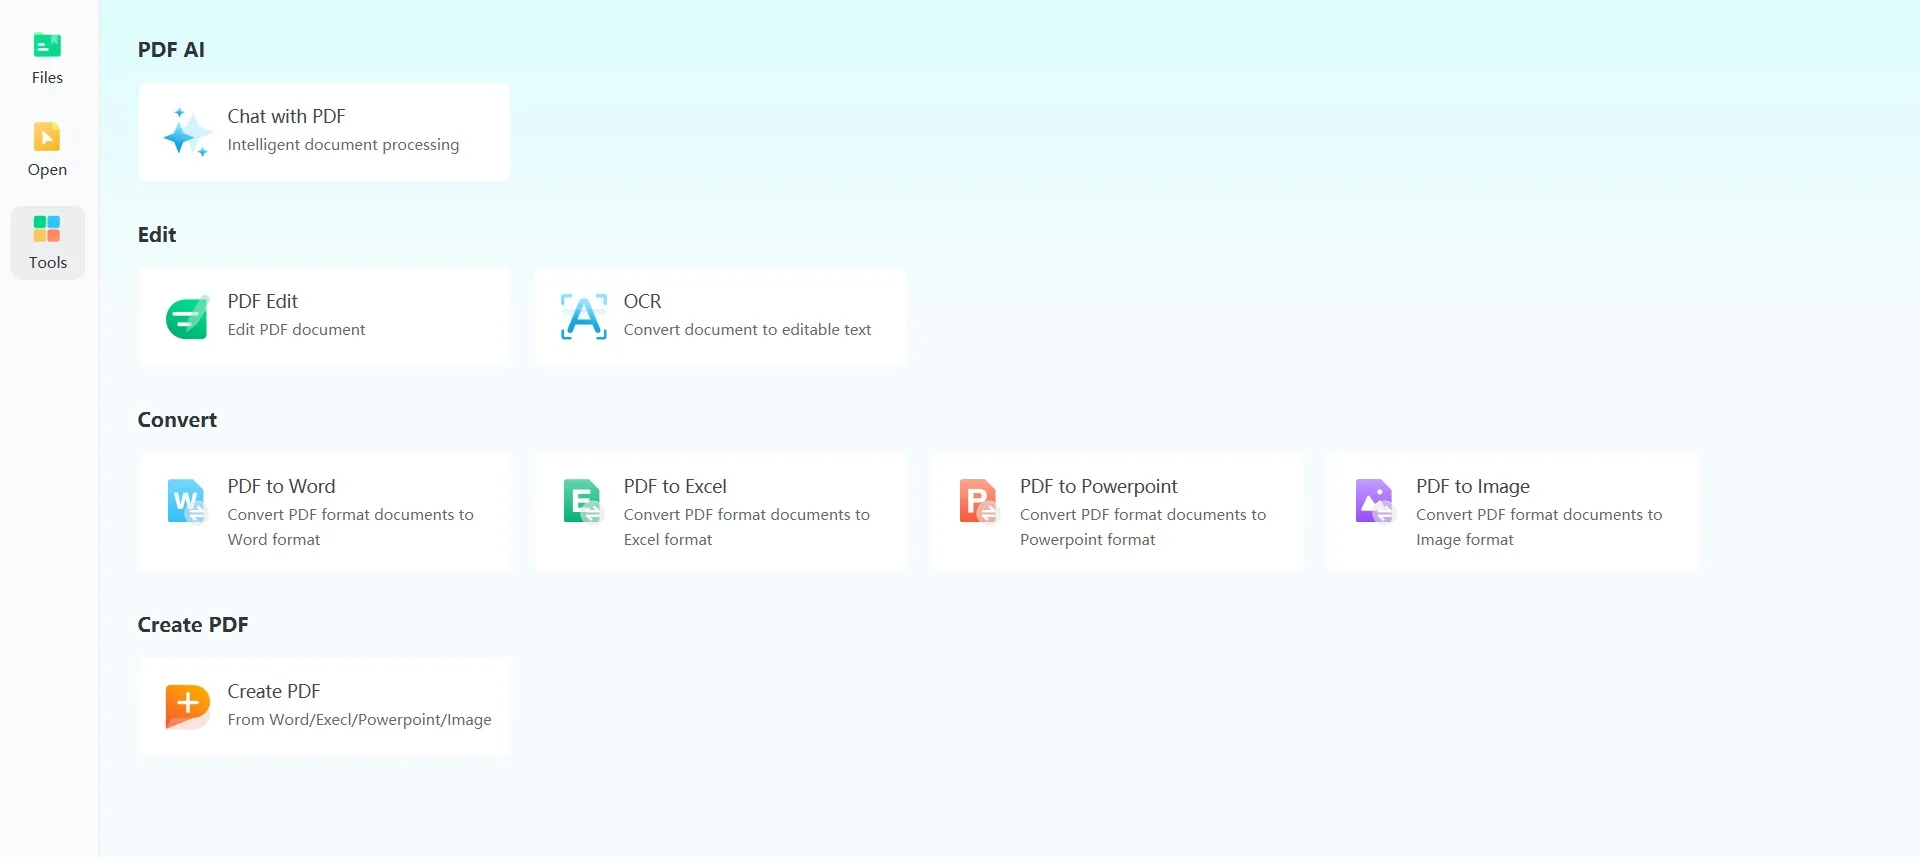Image resolution: width=1920 pixels, height=857 pixels.
Task: Select the Create PDF card title
Action: [273, 691]
